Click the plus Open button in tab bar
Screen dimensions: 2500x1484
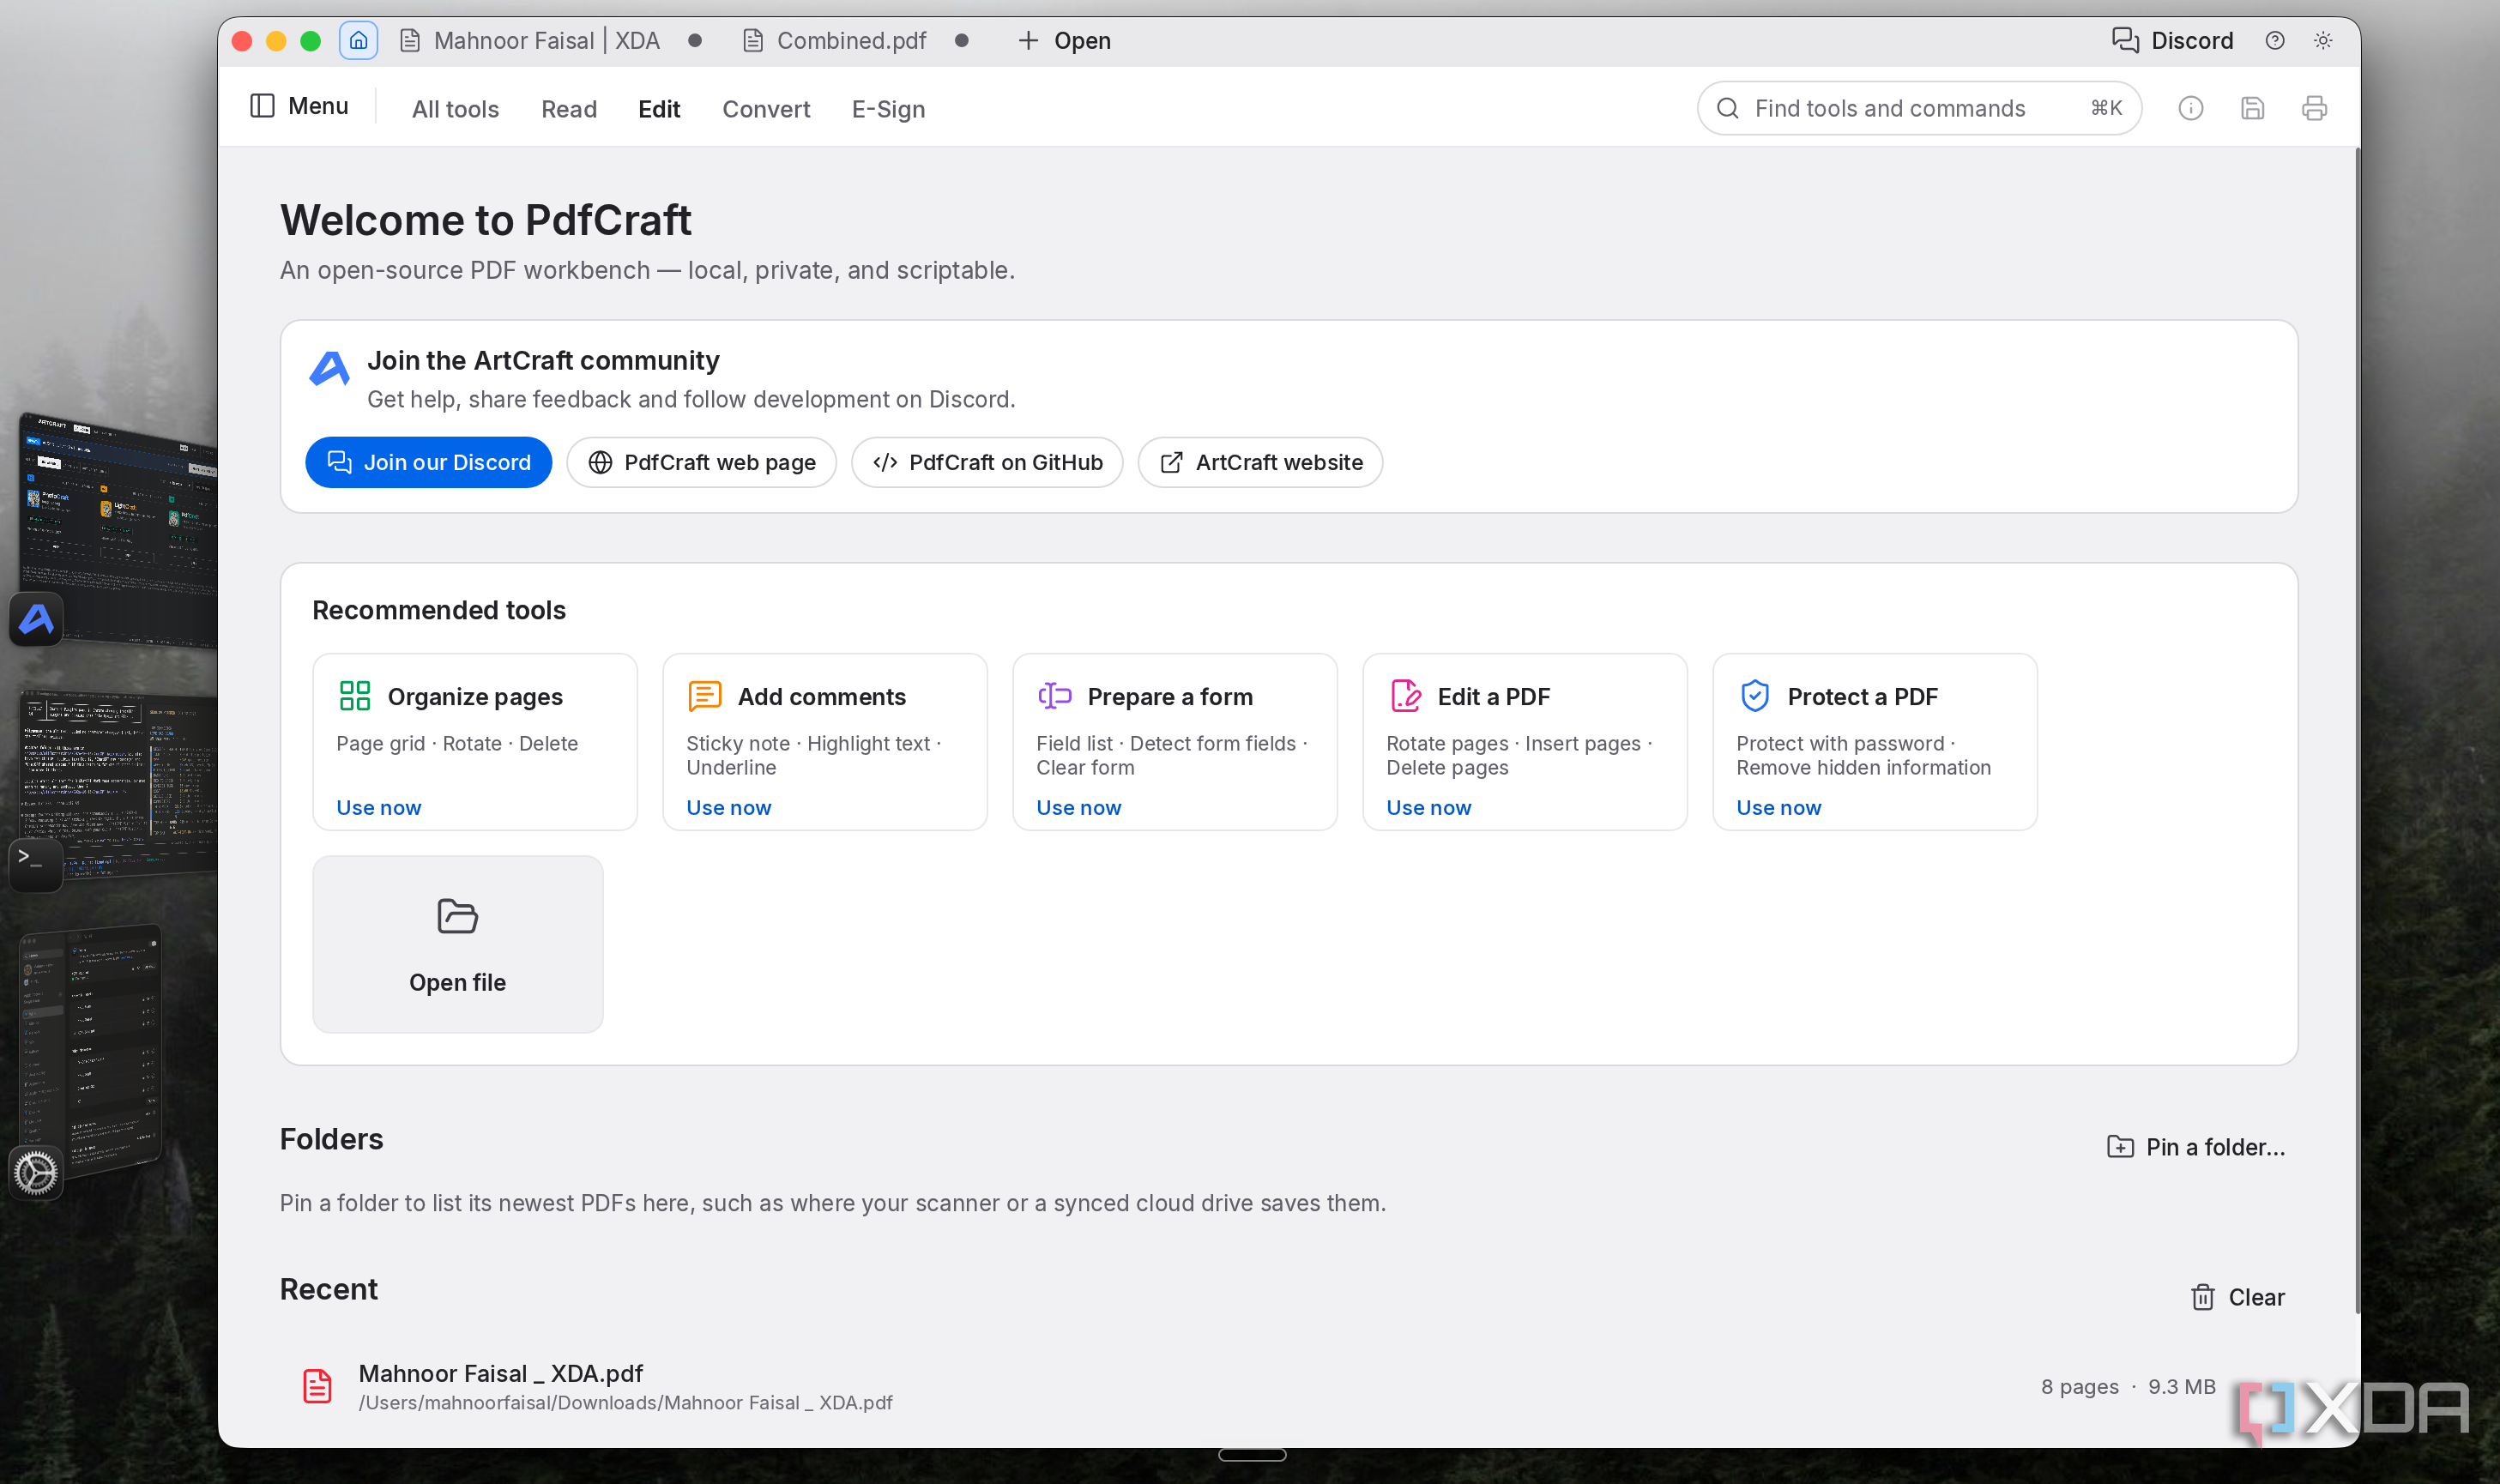(x=1064, y=41)
